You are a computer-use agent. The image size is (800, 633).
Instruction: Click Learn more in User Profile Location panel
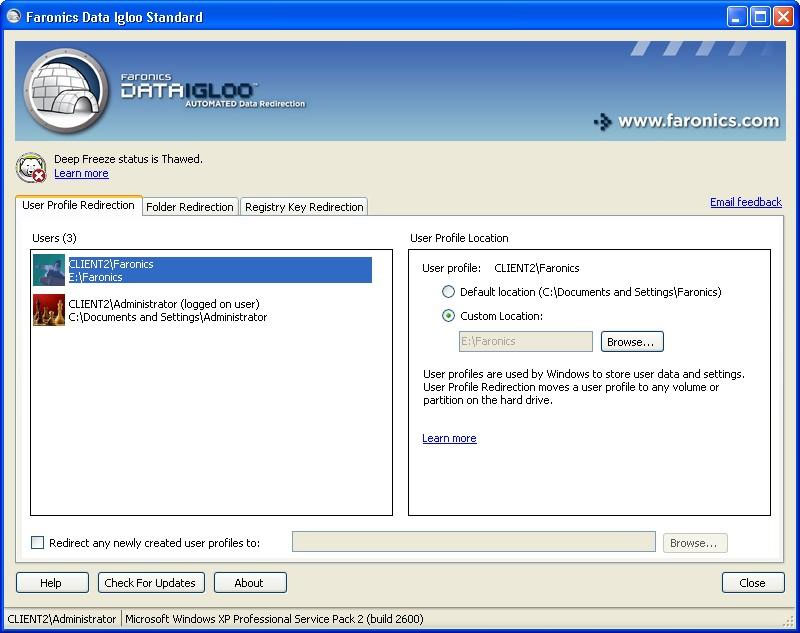pyautogui.click(x=449, y=438)
